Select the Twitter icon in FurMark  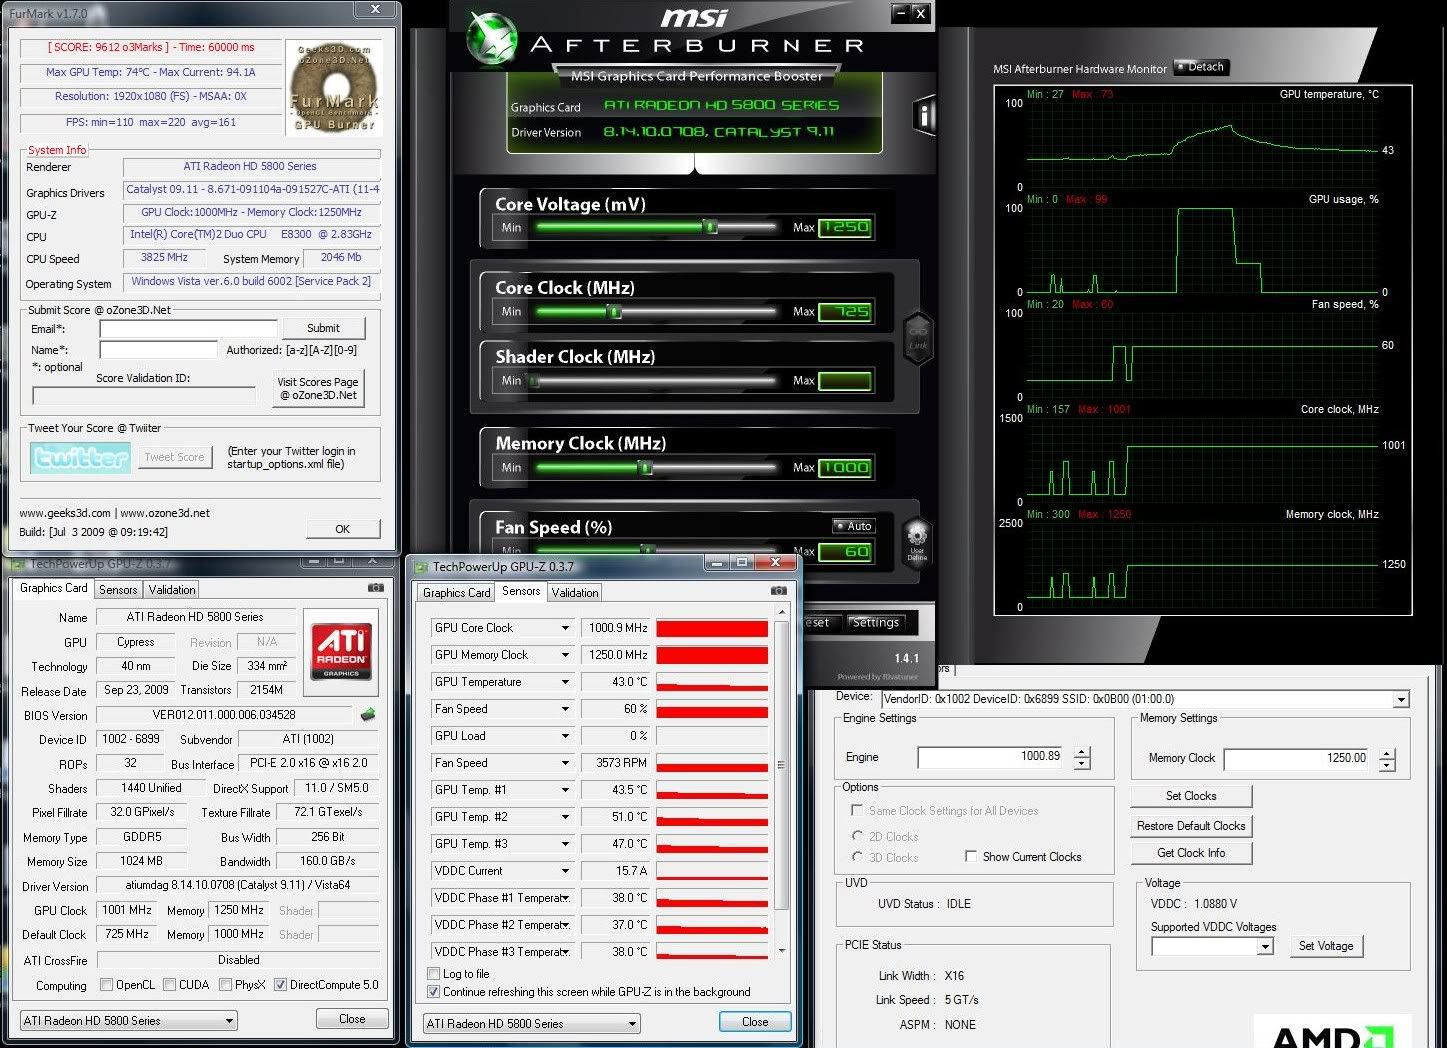click(x=79, y=457)
